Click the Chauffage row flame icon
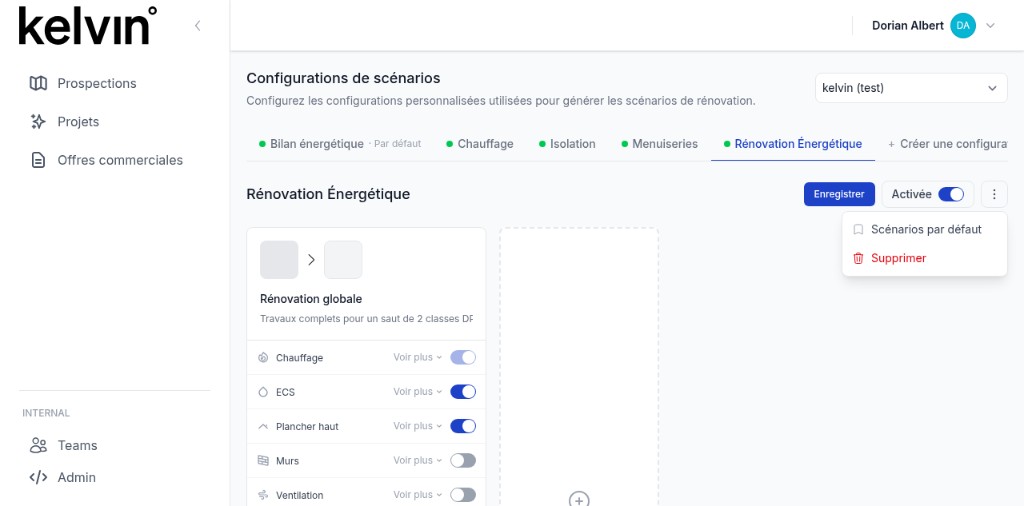 click(x=263, y=358)
